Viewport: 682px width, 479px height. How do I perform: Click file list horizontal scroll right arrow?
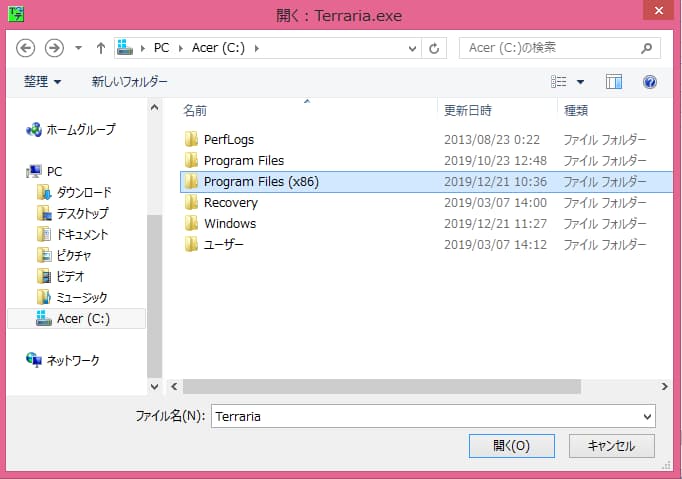tap(664, 386)
